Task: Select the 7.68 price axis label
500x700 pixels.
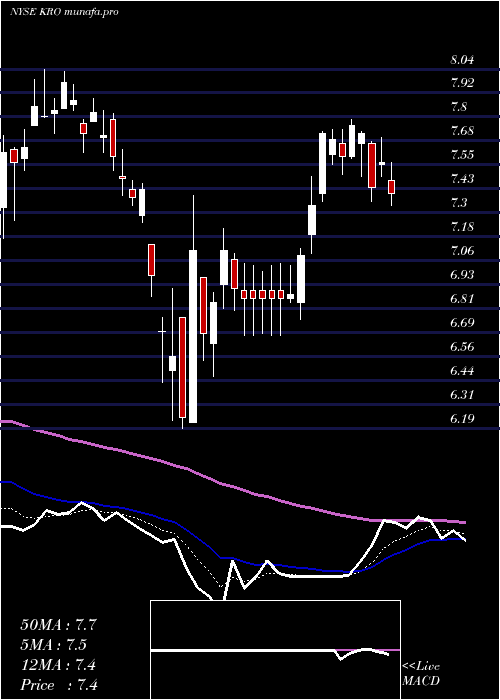Action: point(462,131)
